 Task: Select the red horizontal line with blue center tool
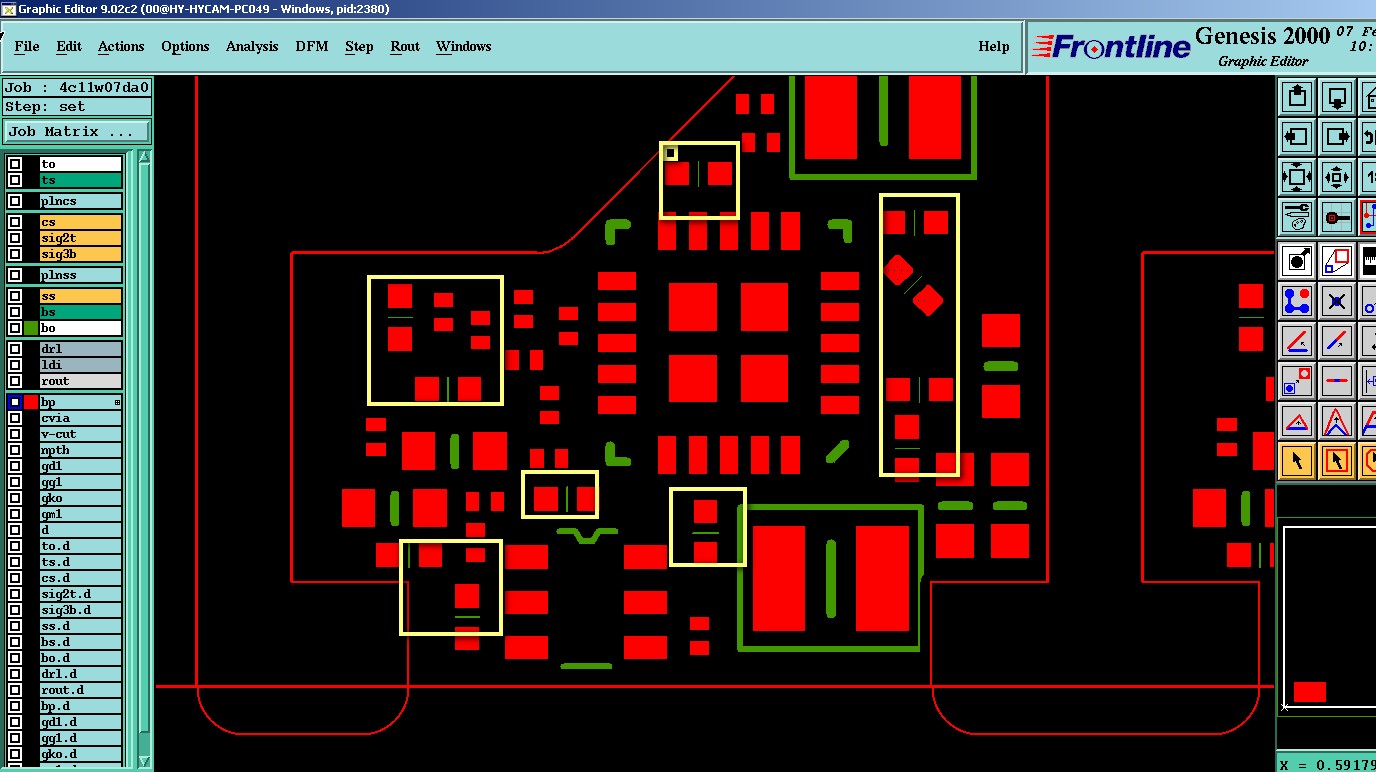(x=1337, y=381)
